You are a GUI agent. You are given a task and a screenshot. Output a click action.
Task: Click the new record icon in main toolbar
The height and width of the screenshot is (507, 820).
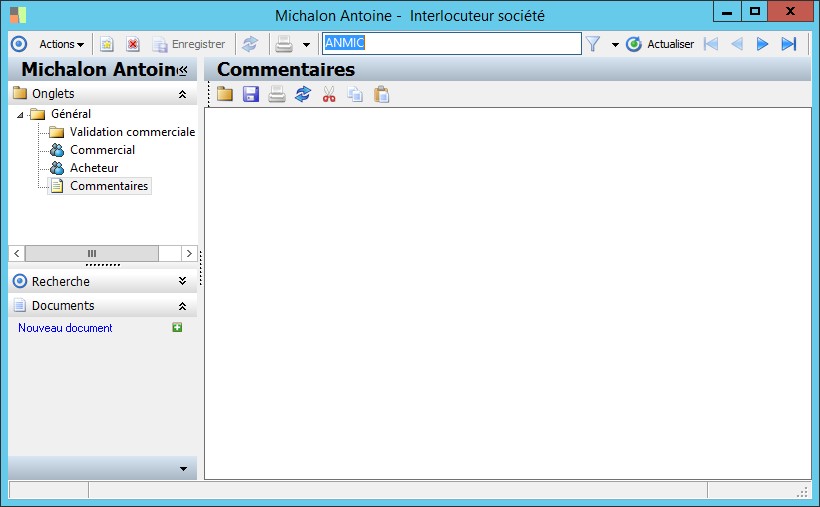click(107, 44)
